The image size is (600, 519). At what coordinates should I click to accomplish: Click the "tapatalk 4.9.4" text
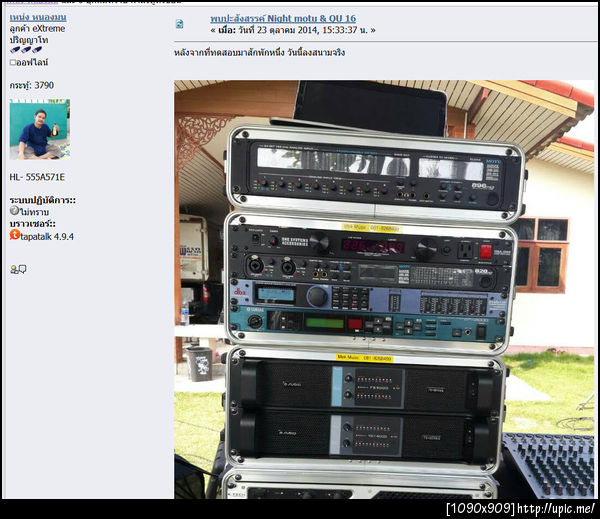[47, 237]
